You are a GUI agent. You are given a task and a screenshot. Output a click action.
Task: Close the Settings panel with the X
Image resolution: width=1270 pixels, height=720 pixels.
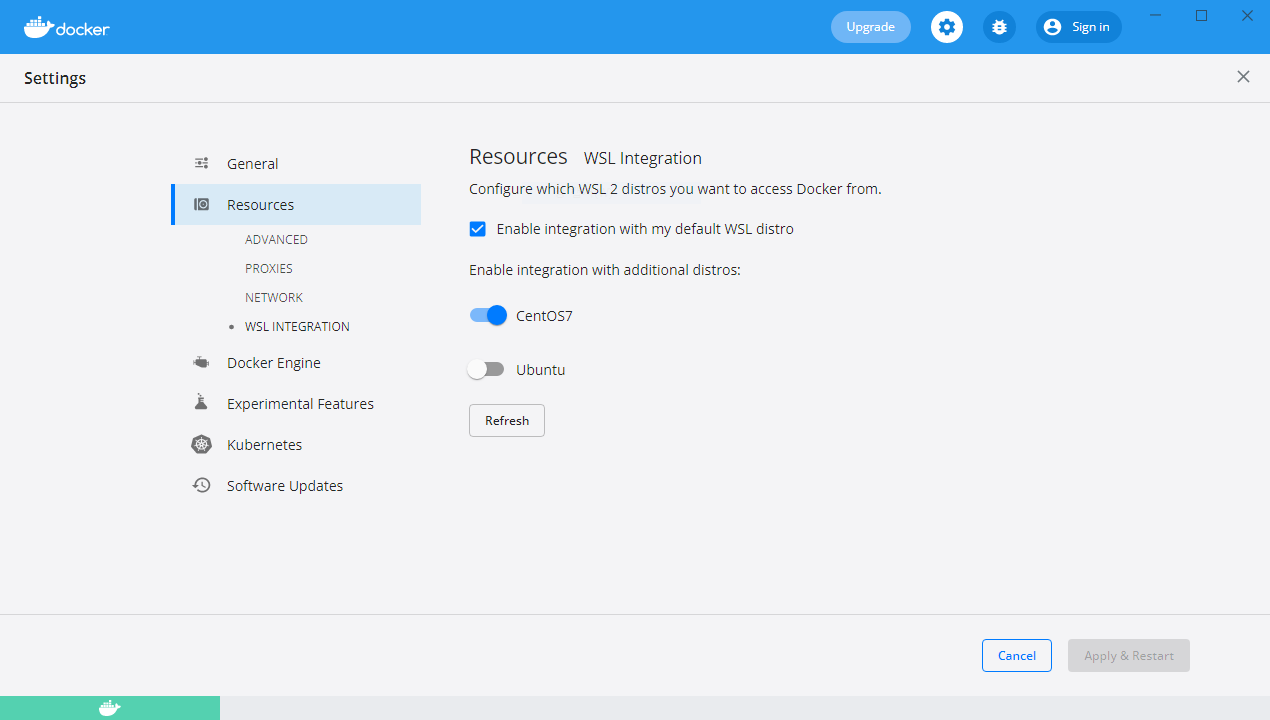[1243, 77]
